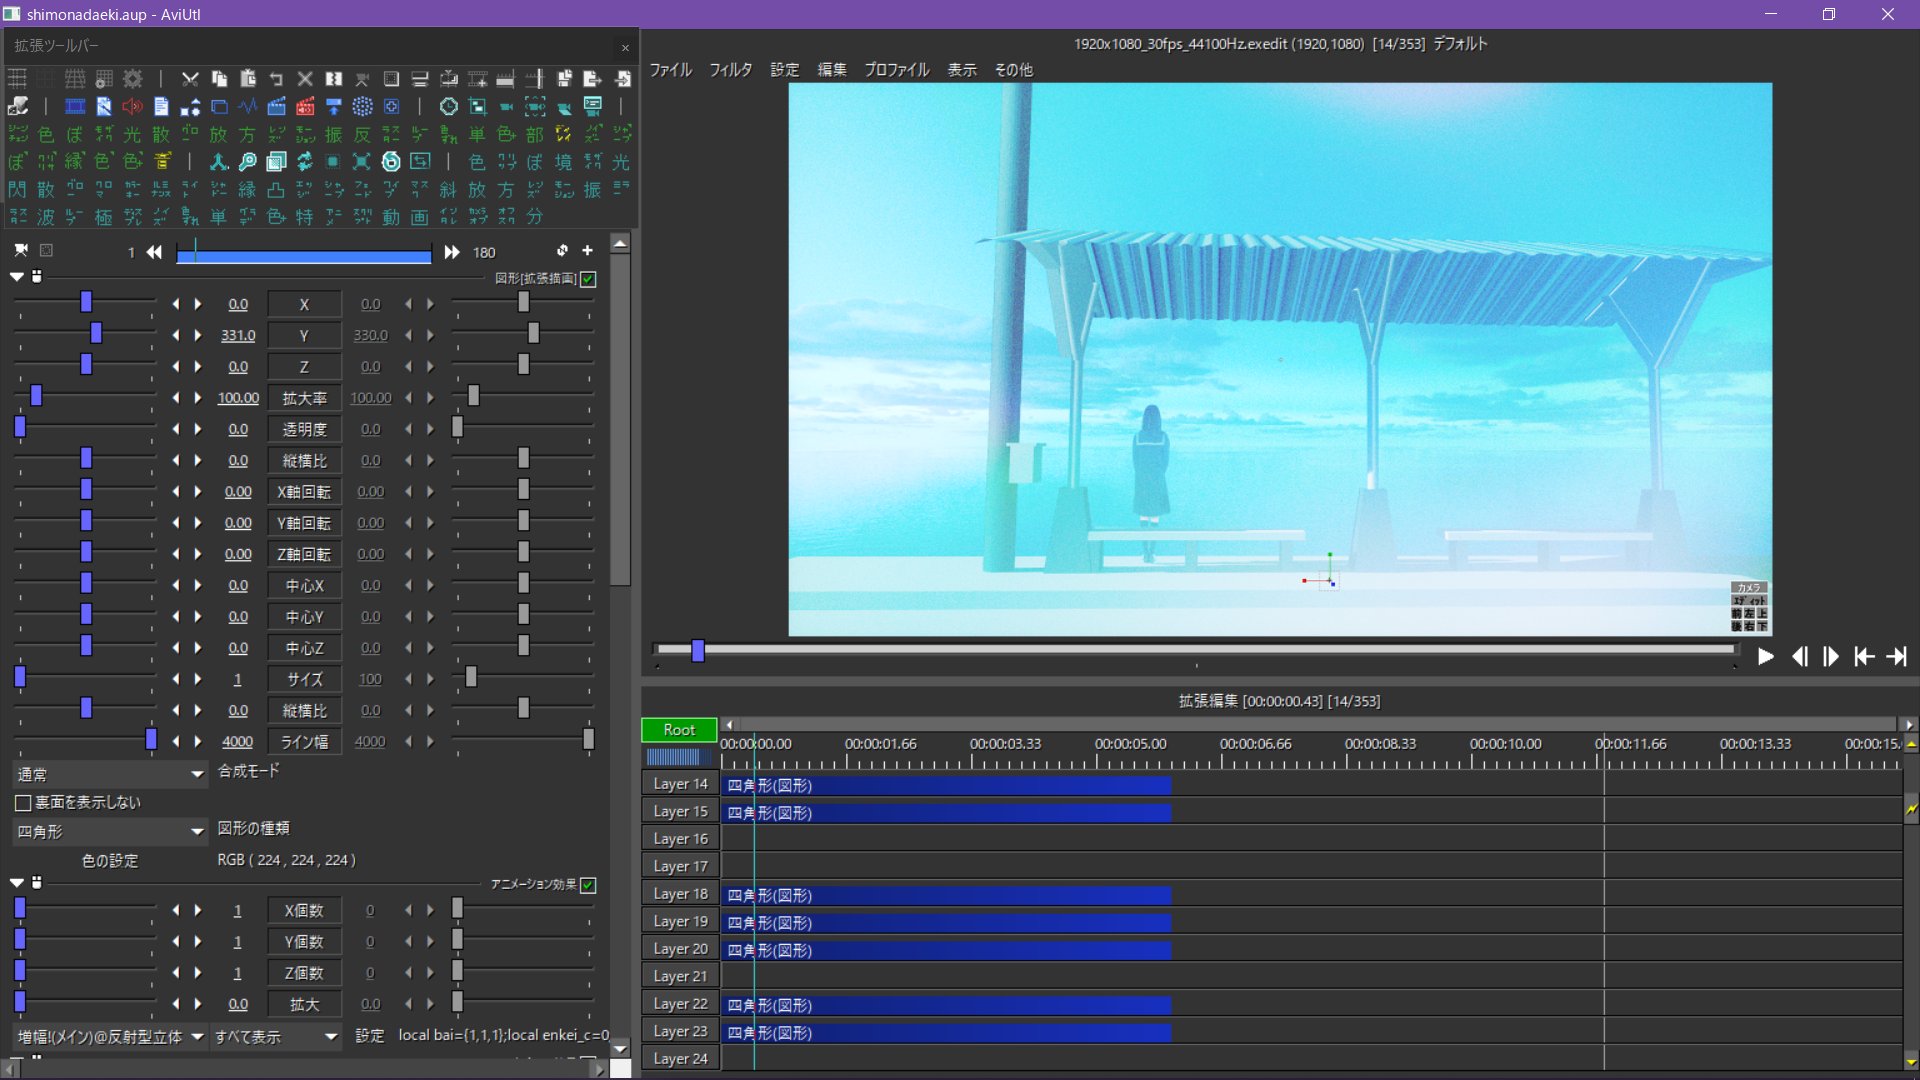Click the magnifier zoom icon in the toolbar
Screen dimensions: 1920x1080
pos(247,162)
